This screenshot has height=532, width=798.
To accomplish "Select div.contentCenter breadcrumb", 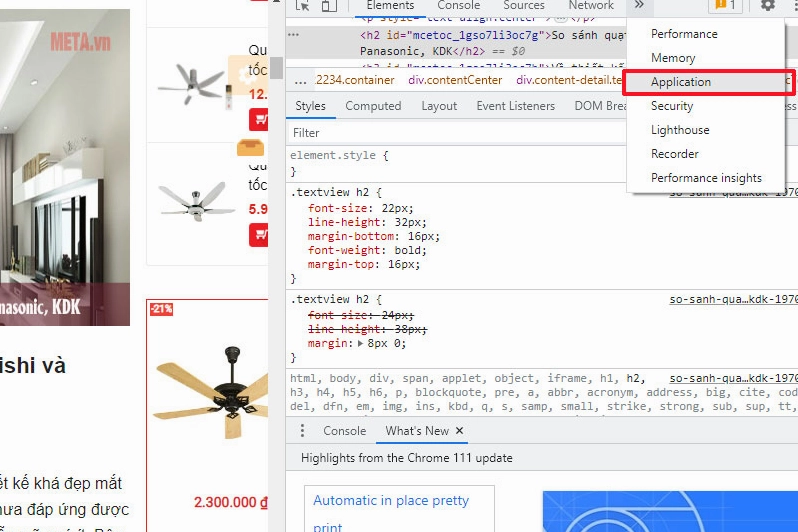I will click(x=455, y=80).
